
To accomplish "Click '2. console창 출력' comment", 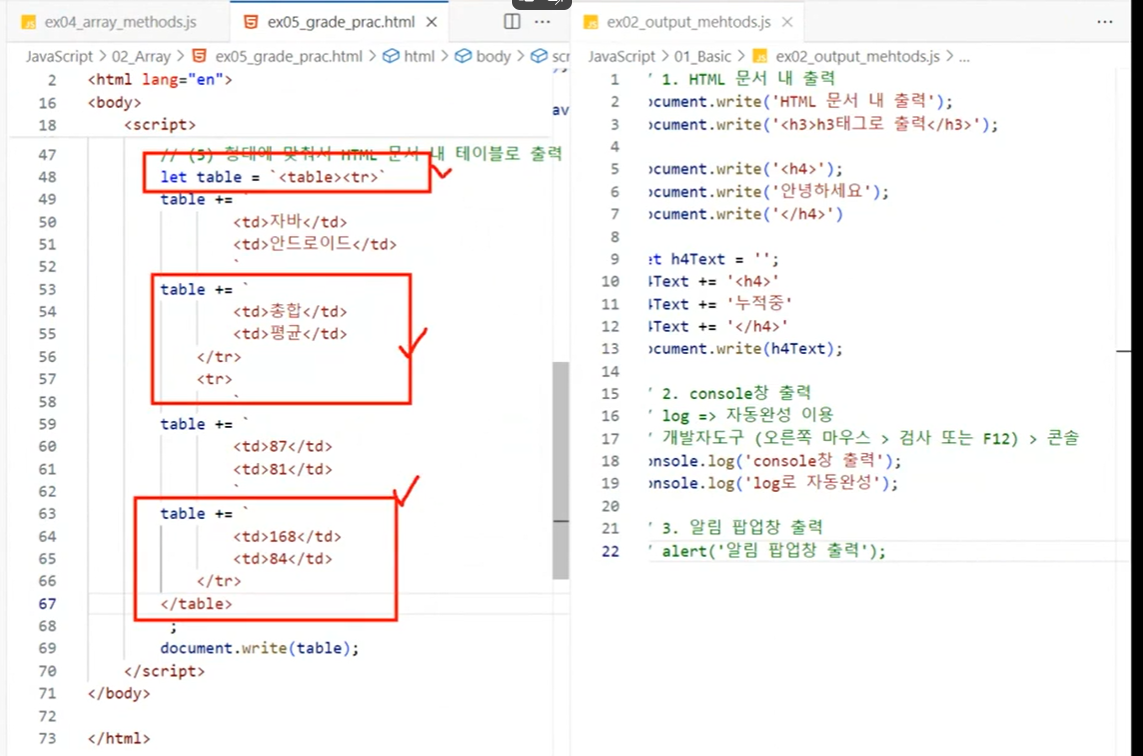I will (x=730, y=393).
